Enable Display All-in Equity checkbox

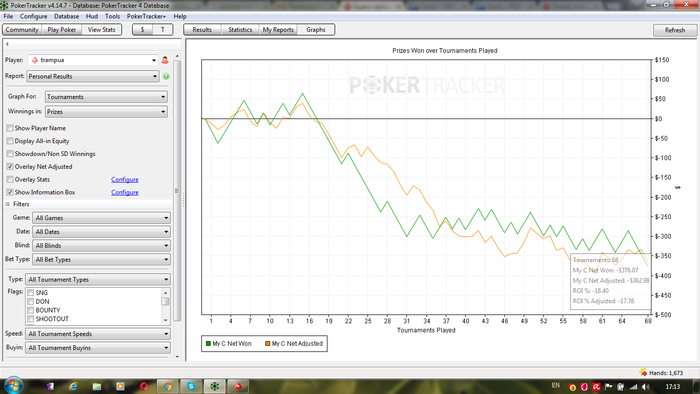10,141
